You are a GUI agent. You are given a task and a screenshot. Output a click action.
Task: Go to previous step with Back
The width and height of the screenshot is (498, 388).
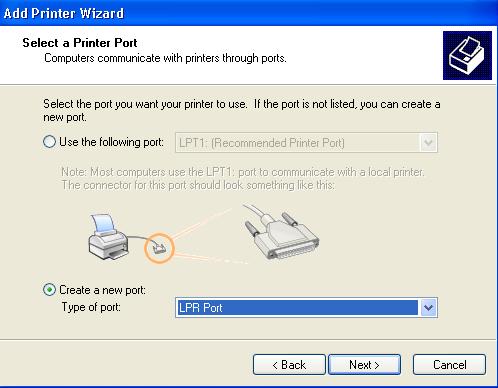(289, 365)
